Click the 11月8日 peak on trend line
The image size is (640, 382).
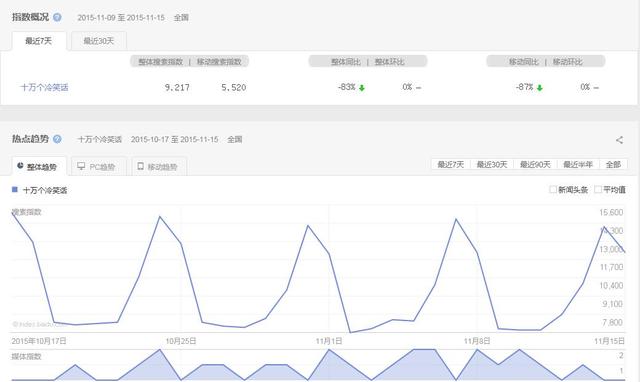pos(456,220)
